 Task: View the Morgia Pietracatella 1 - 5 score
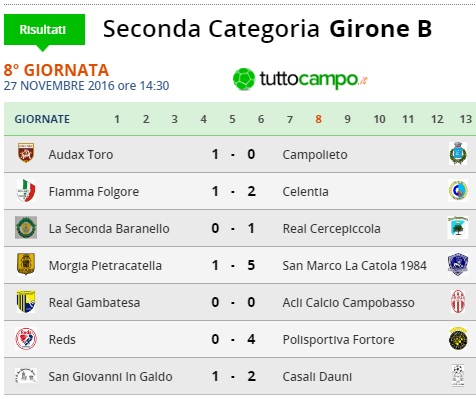click(x=233, y=265)
